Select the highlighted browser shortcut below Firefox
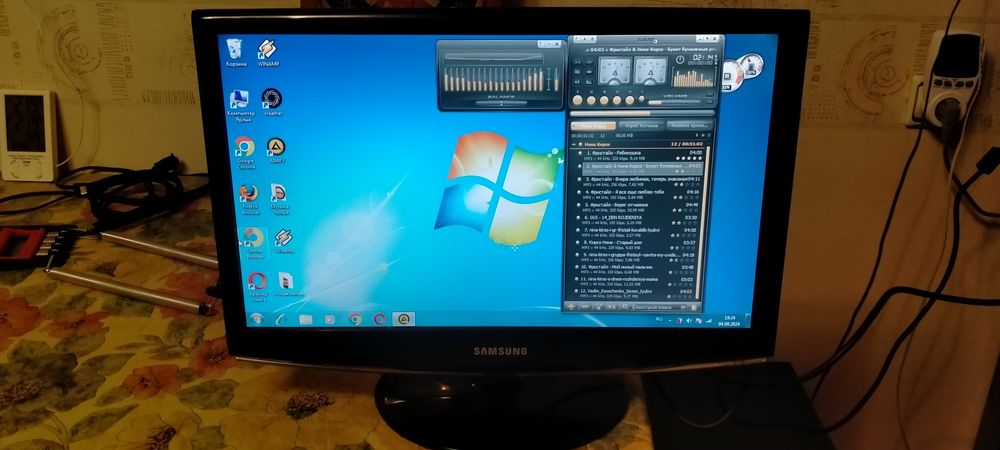The height and width of the screenshot is (450, 1000). pos(254,243)
